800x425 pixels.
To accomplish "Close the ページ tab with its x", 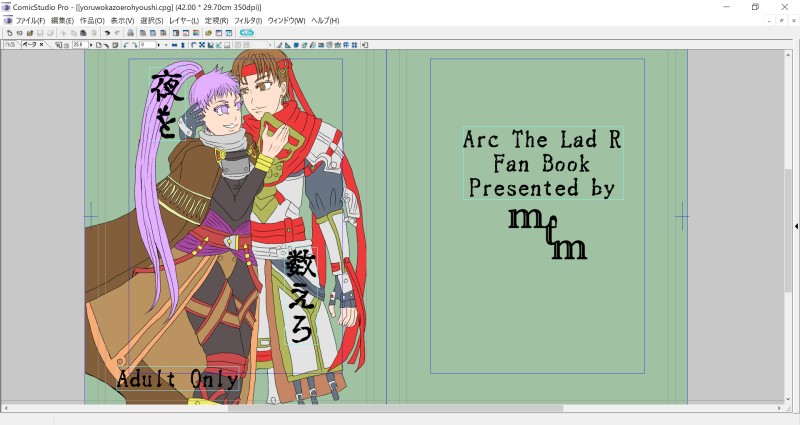I will 41,45.
